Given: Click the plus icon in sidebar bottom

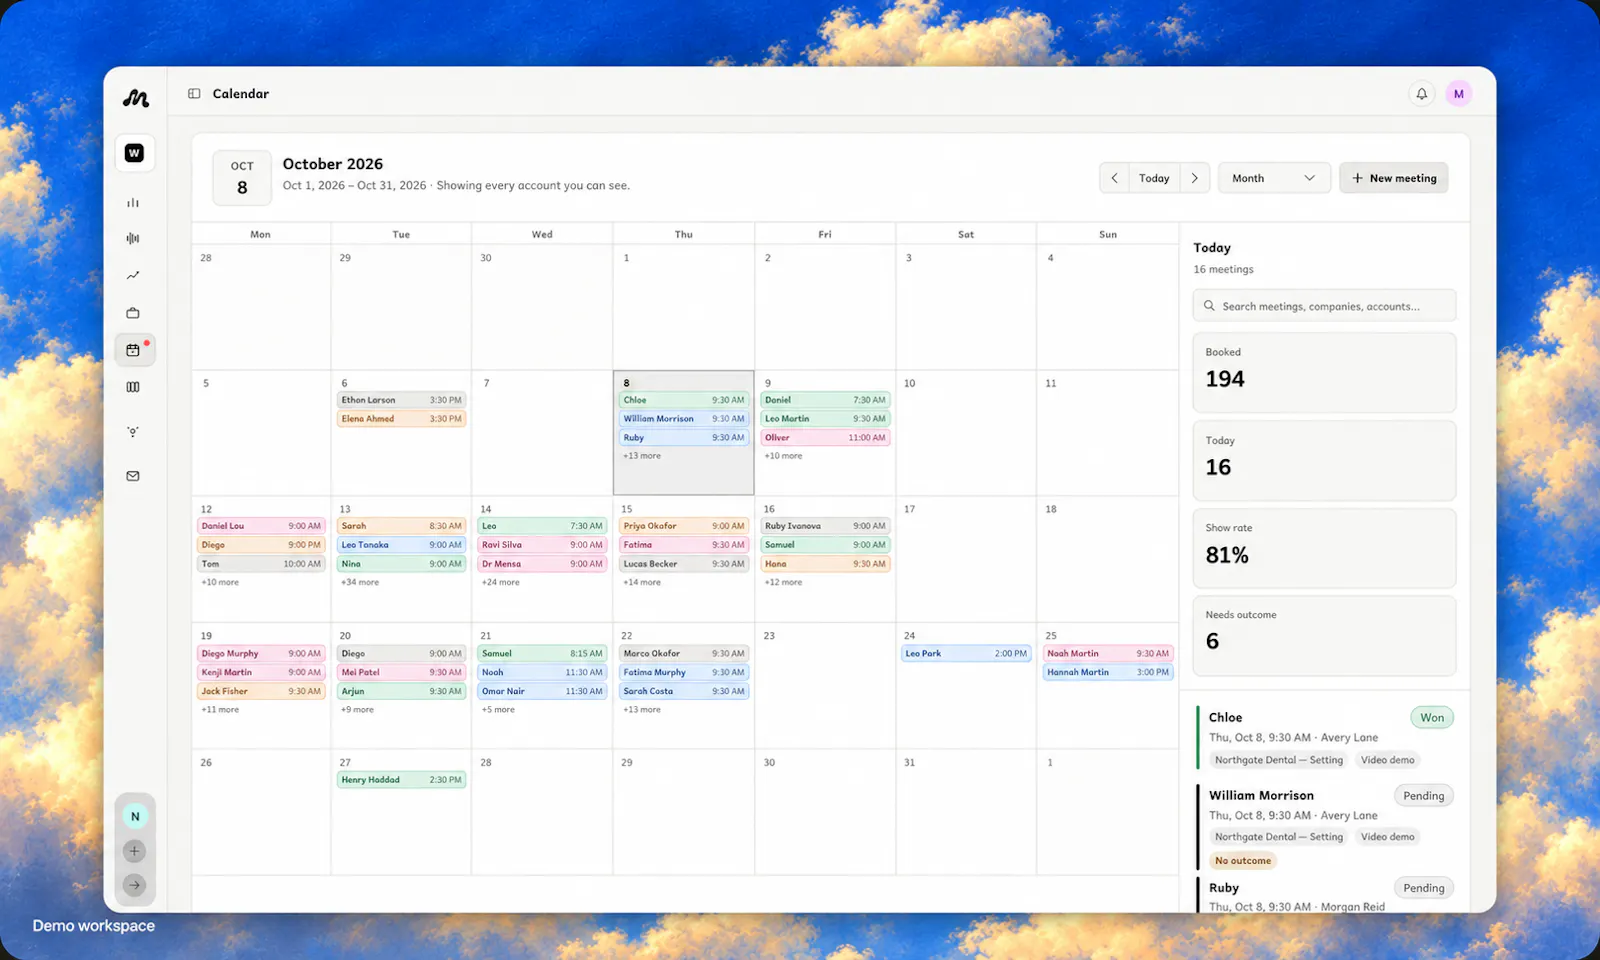Looking at the screenshot, I should click(134, 851).
